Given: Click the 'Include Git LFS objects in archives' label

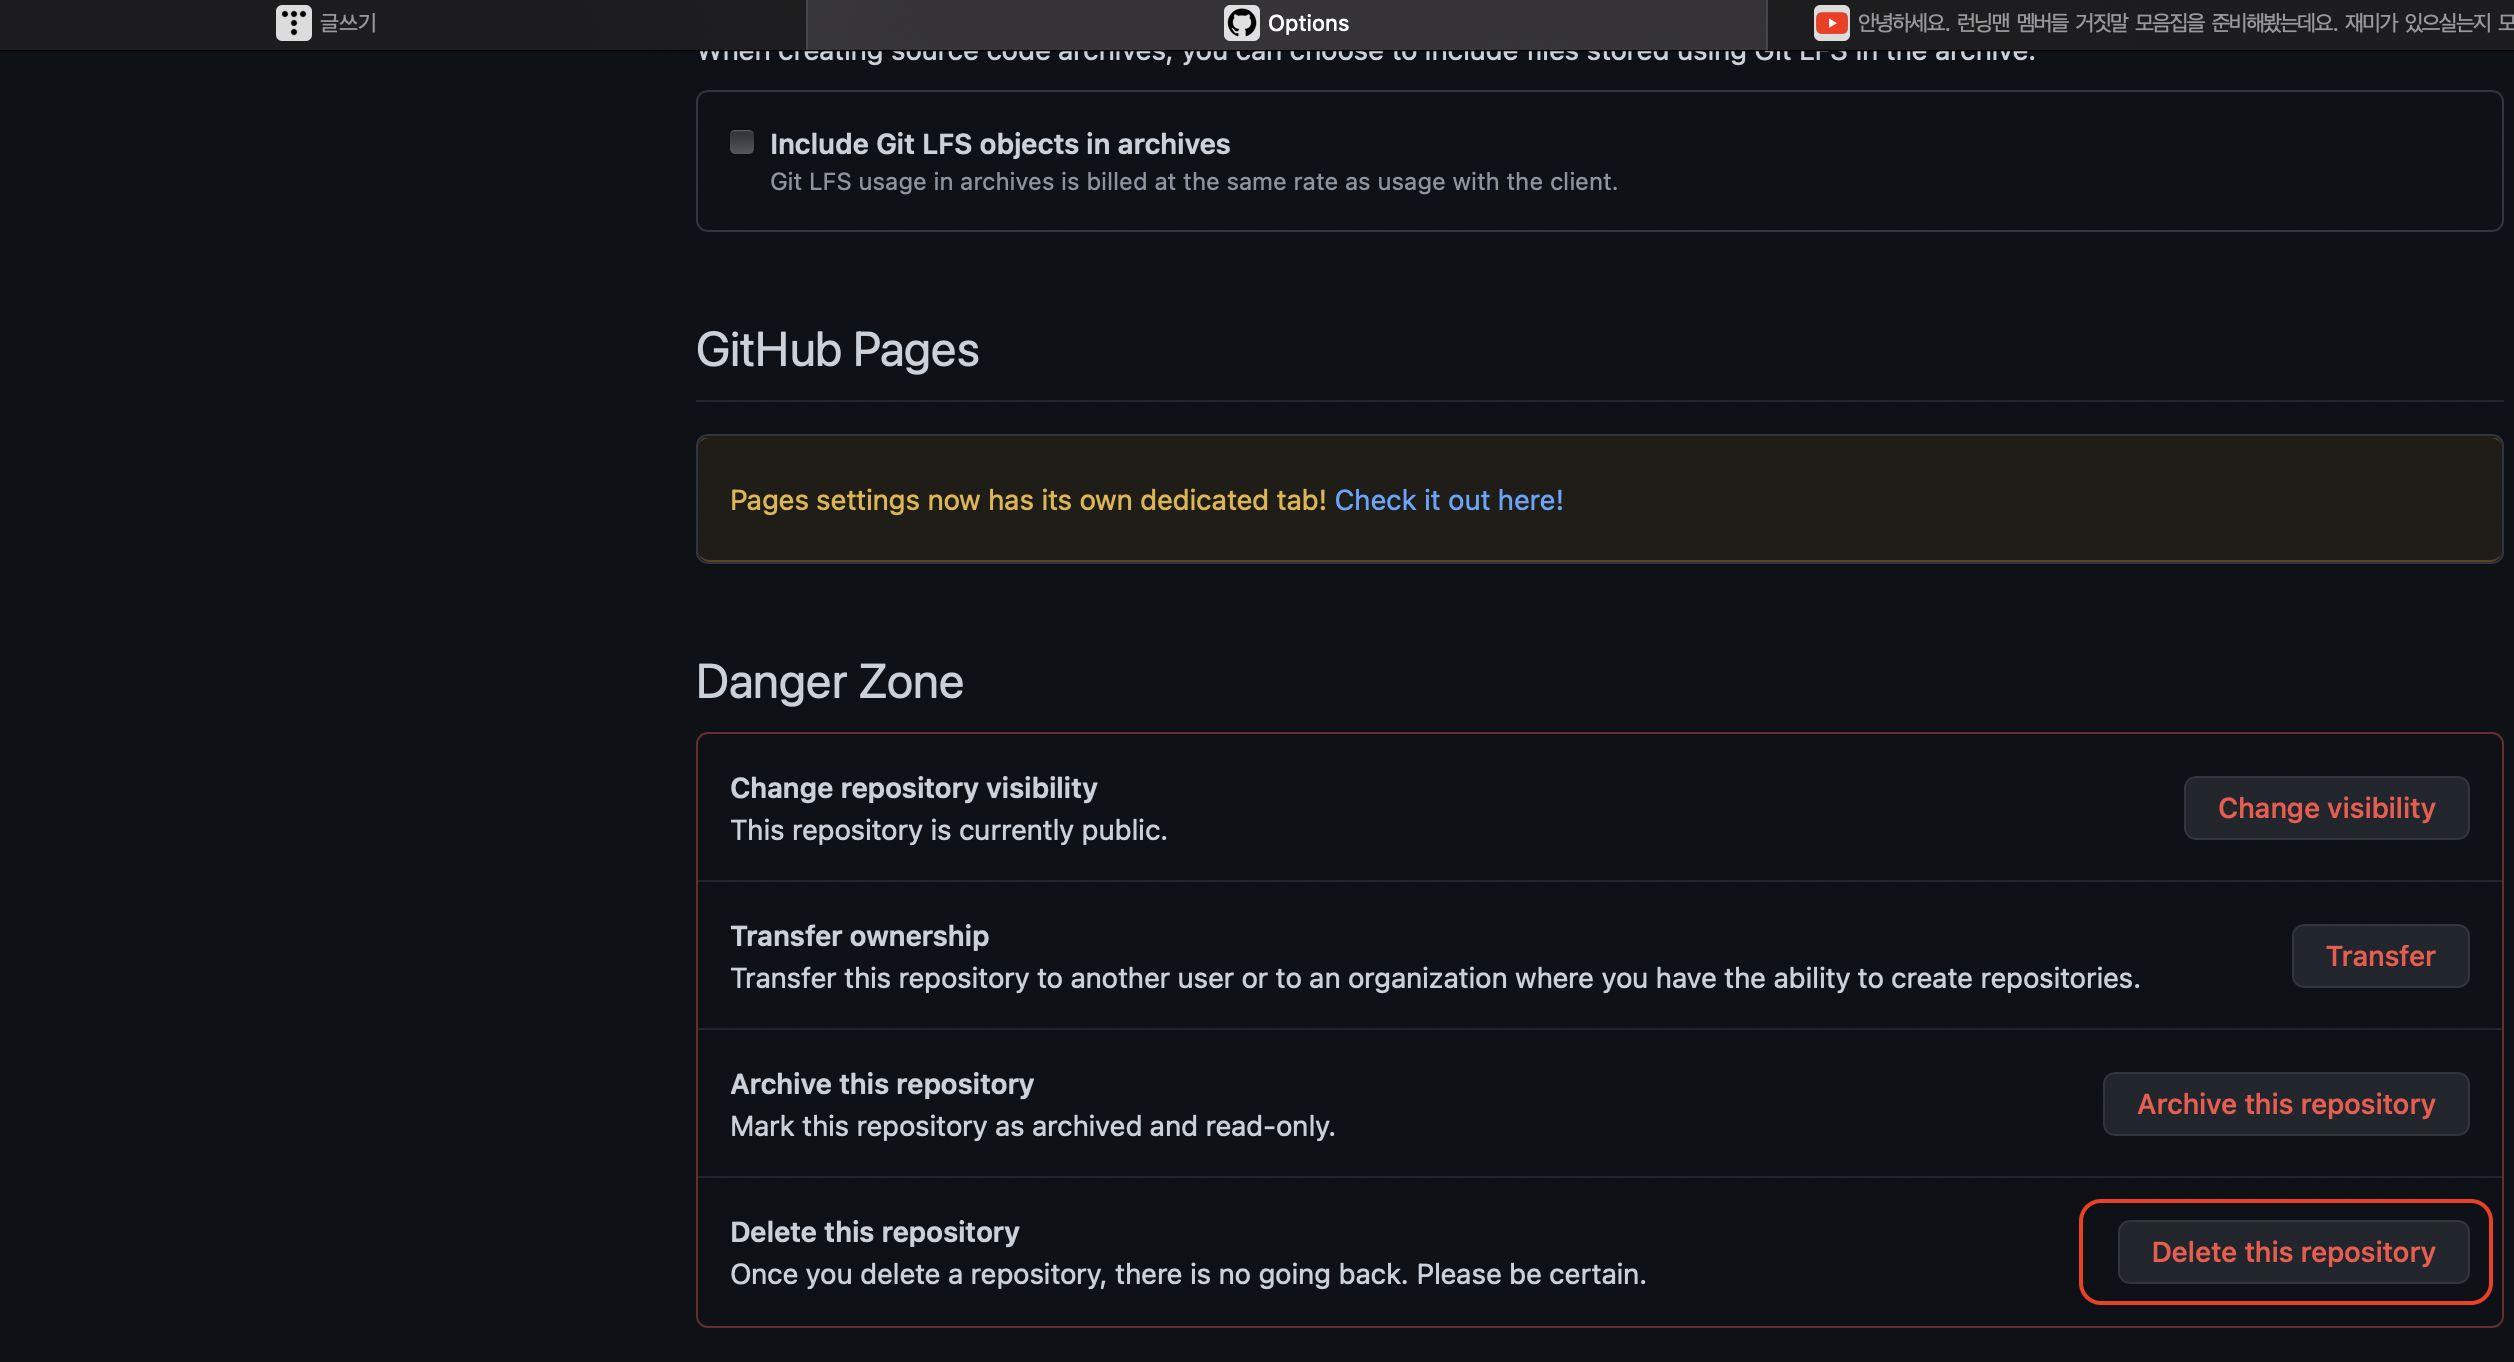Looking at the screenshot, I should pyautogui.click(x=999, y=144).
